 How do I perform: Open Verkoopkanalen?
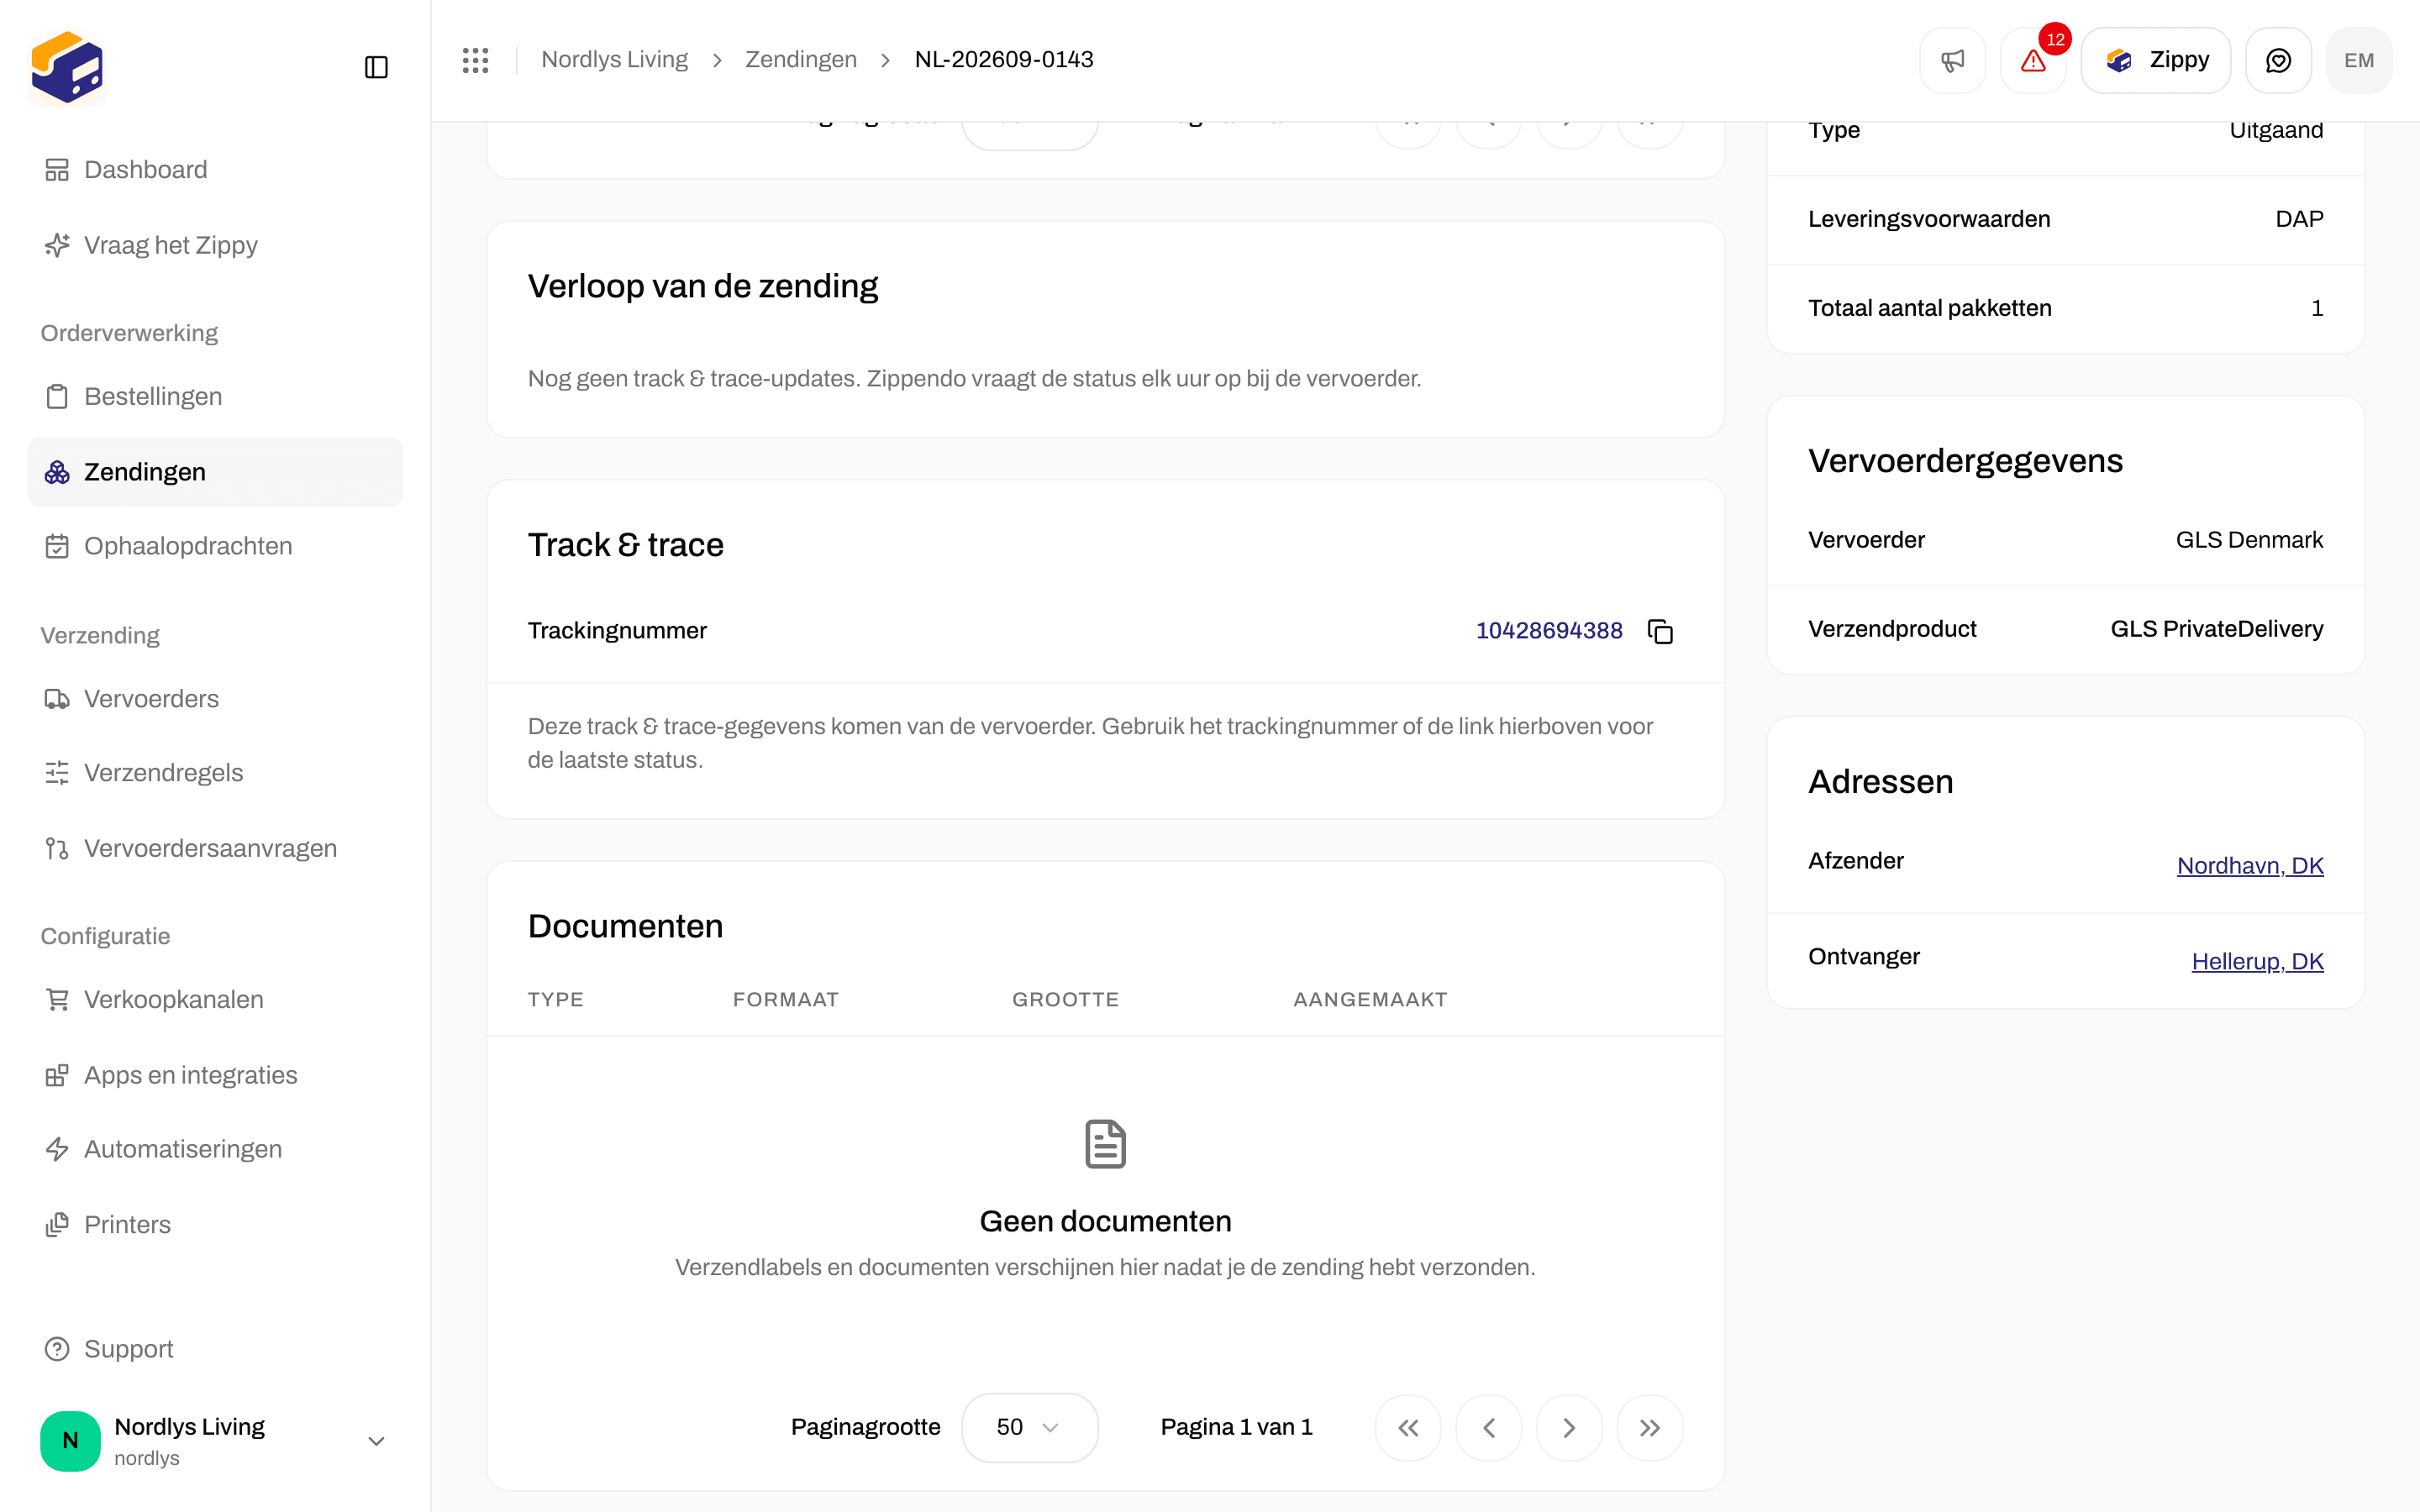click(215, 1000)
